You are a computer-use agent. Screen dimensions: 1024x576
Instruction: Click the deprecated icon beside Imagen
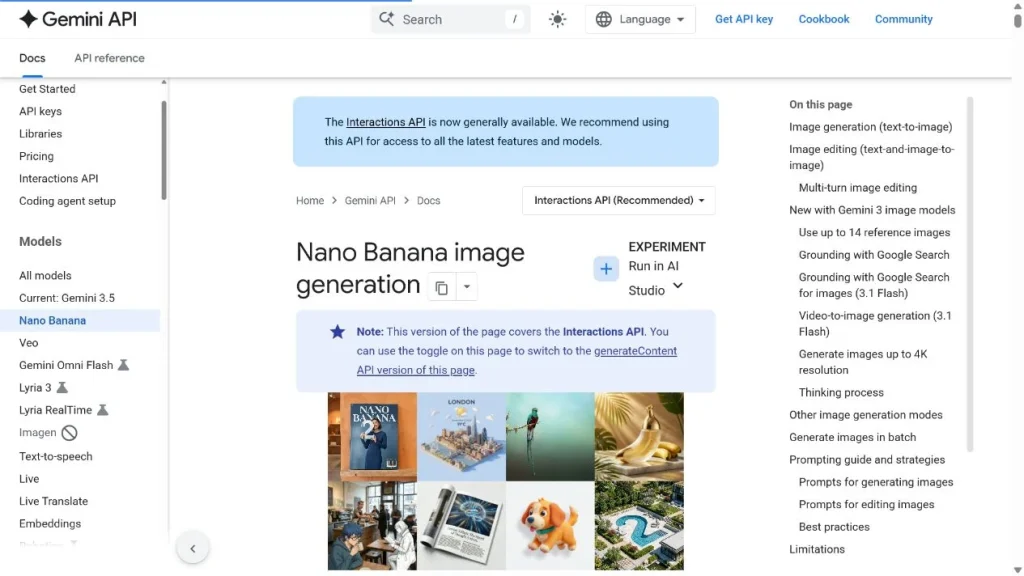pyautogui.click(x=69, y=432)
